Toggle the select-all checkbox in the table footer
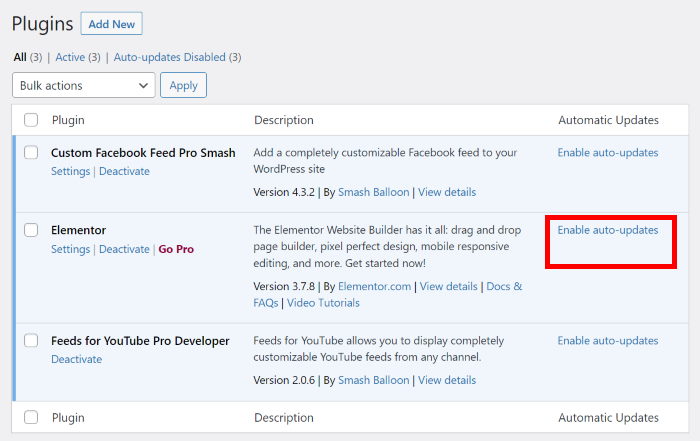This screenshot has height=441, width=700. 31,417
